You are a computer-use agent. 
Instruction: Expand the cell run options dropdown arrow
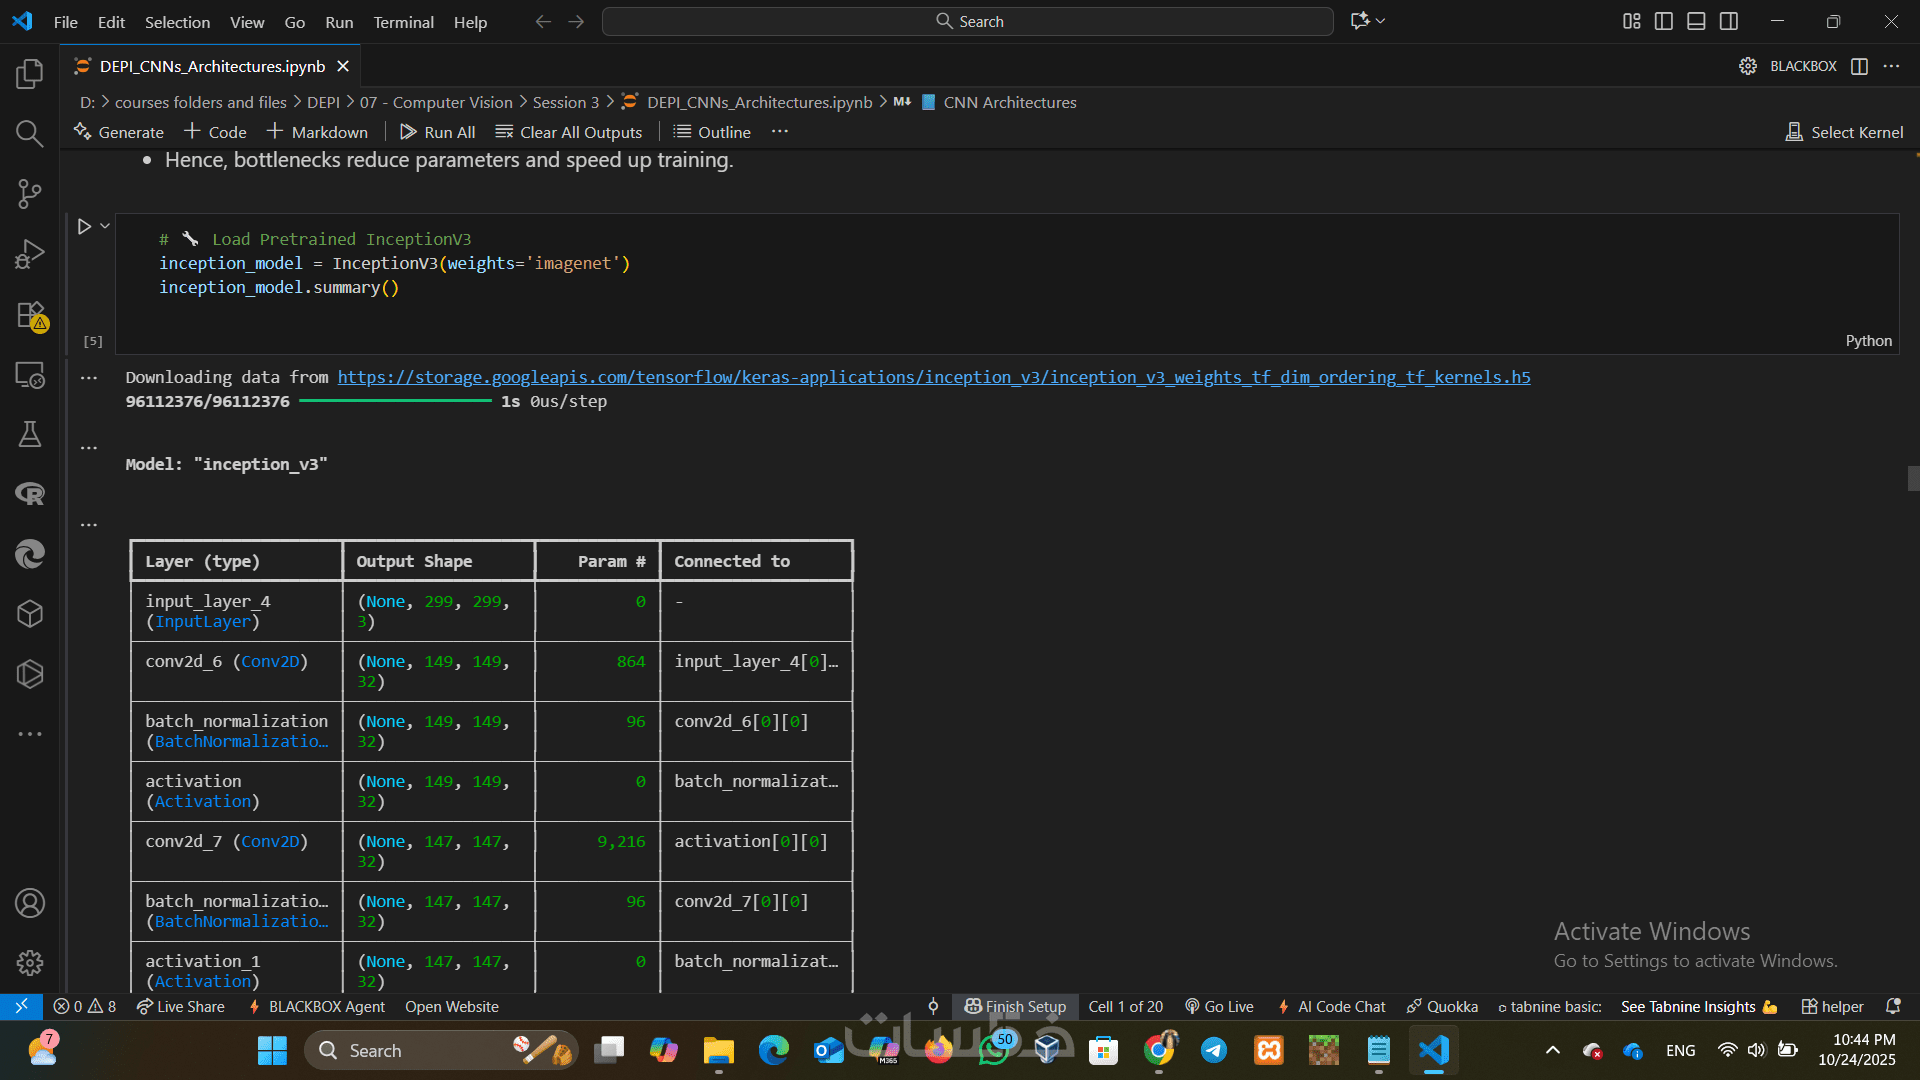coord(105,227)
